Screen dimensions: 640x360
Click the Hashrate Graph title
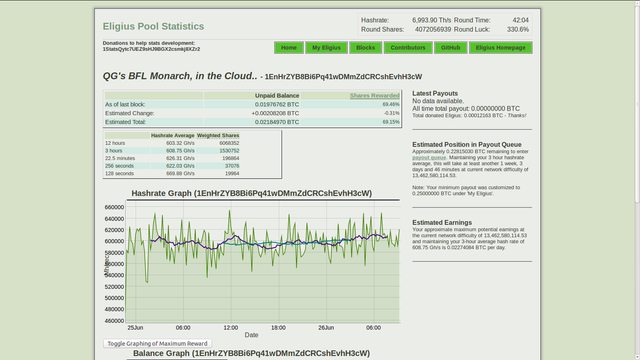[251, 193]
